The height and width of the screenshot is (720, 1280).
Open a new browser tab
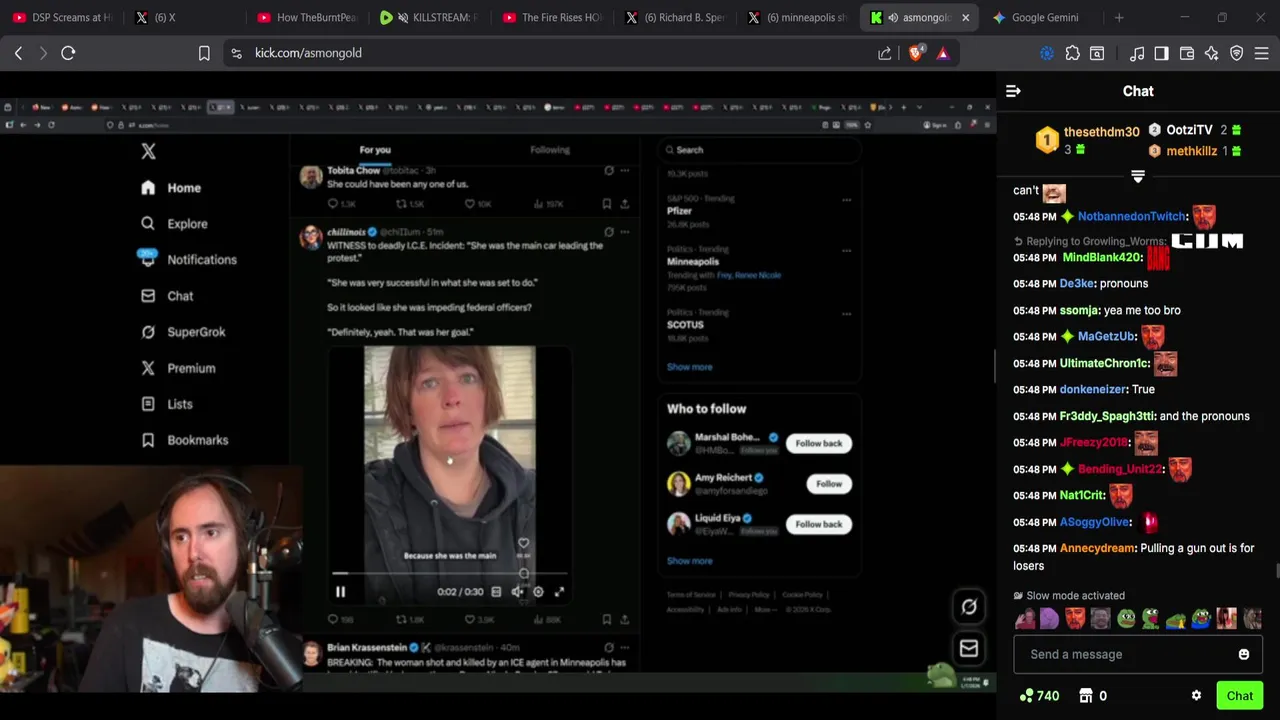pos(1119,17)
